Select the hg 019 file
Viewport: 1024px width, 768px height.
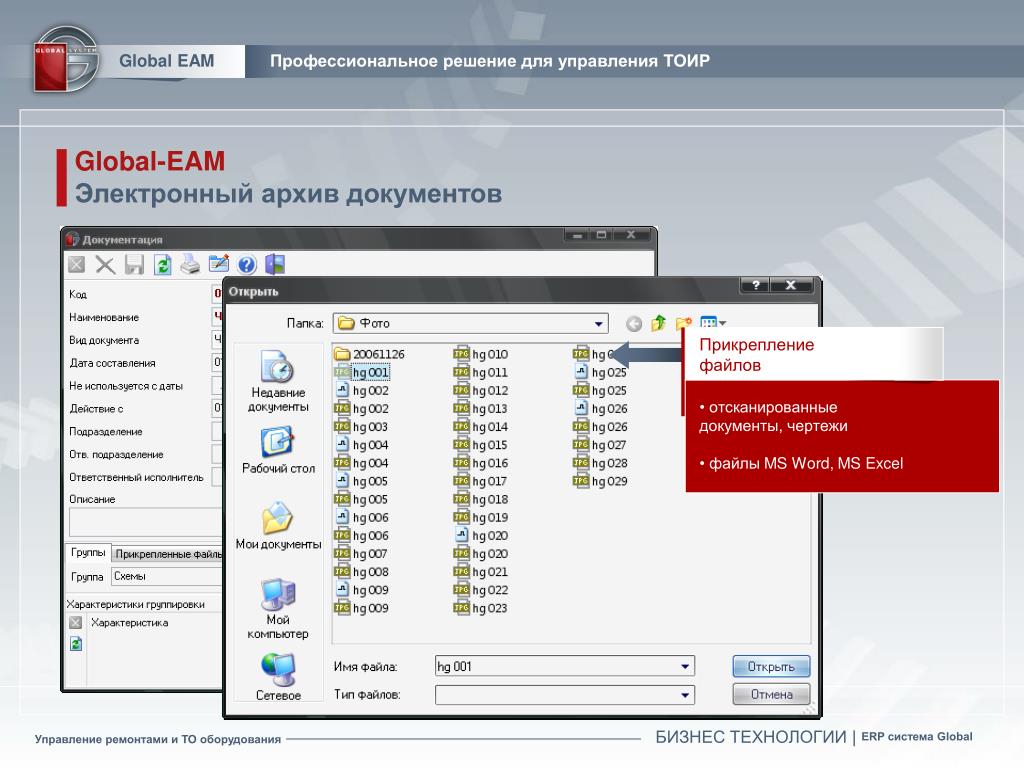pos(481,518)
